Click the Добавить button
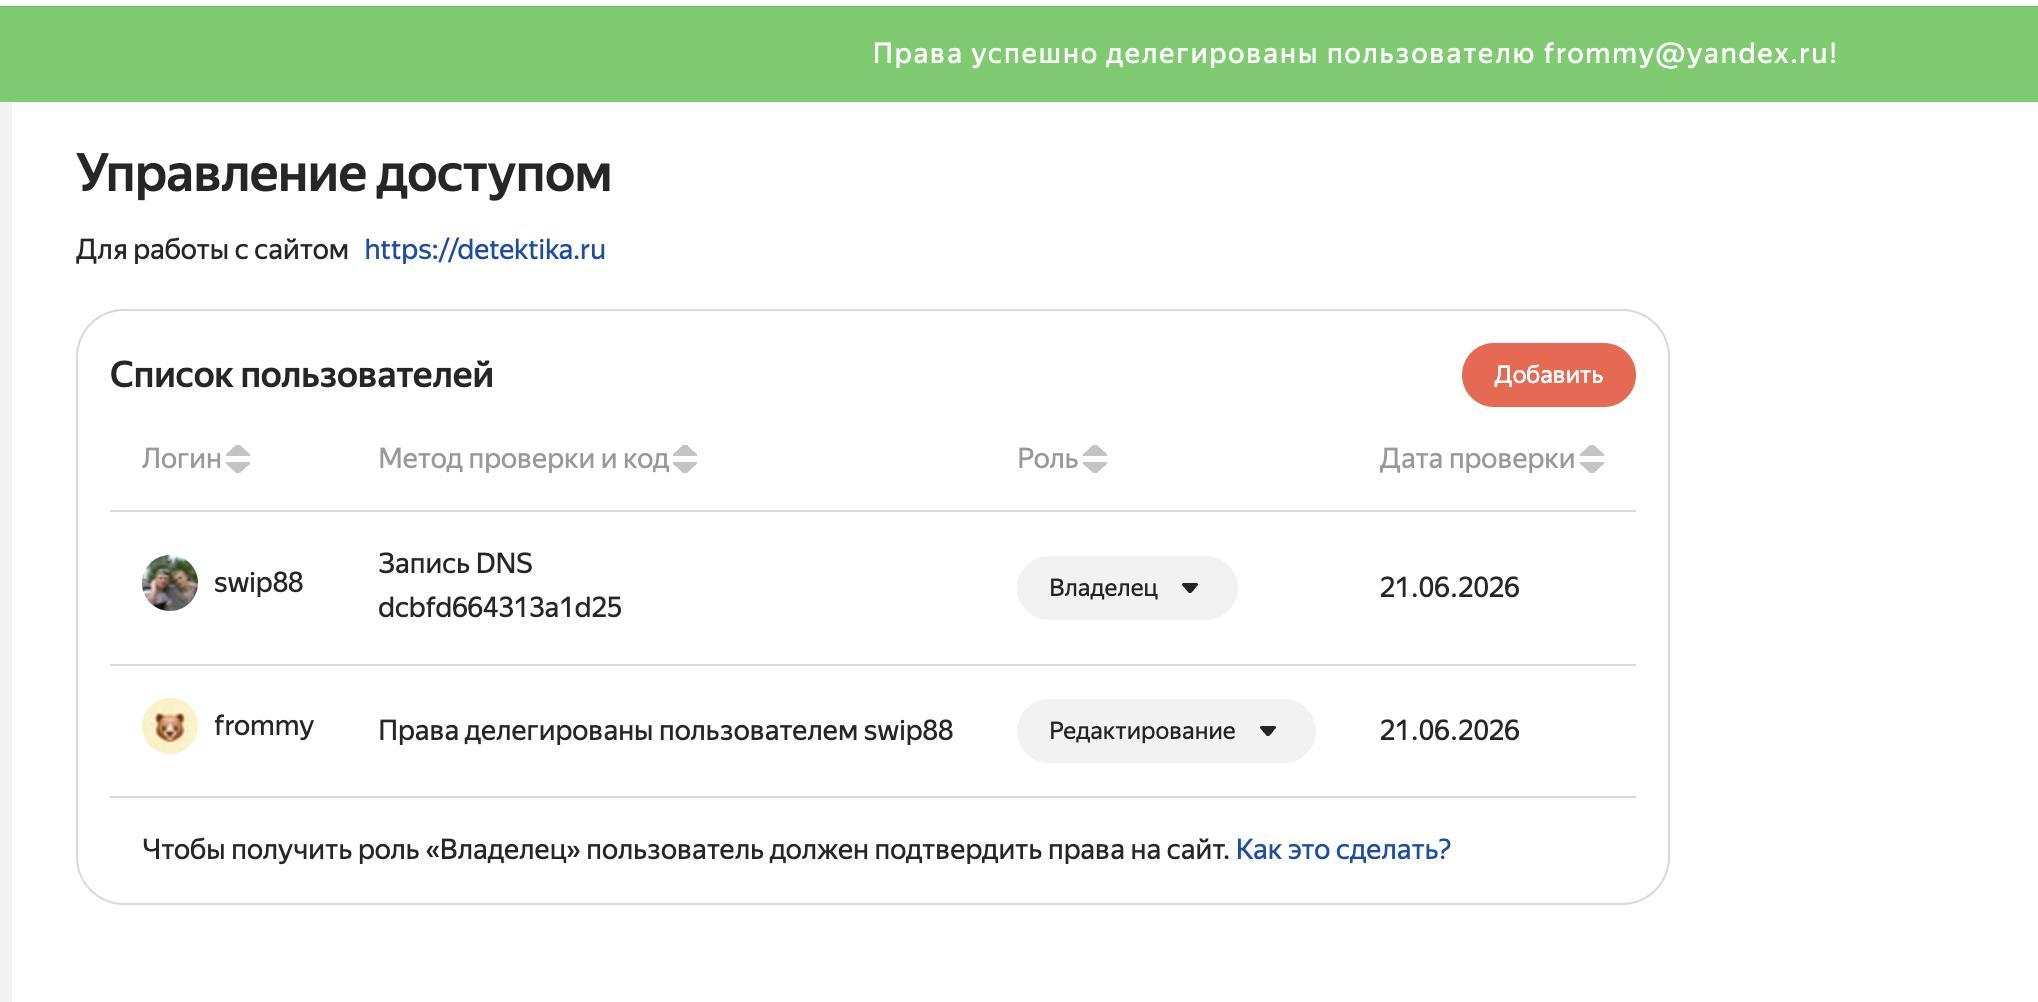2038x1002 pixels. point(1548,375)
